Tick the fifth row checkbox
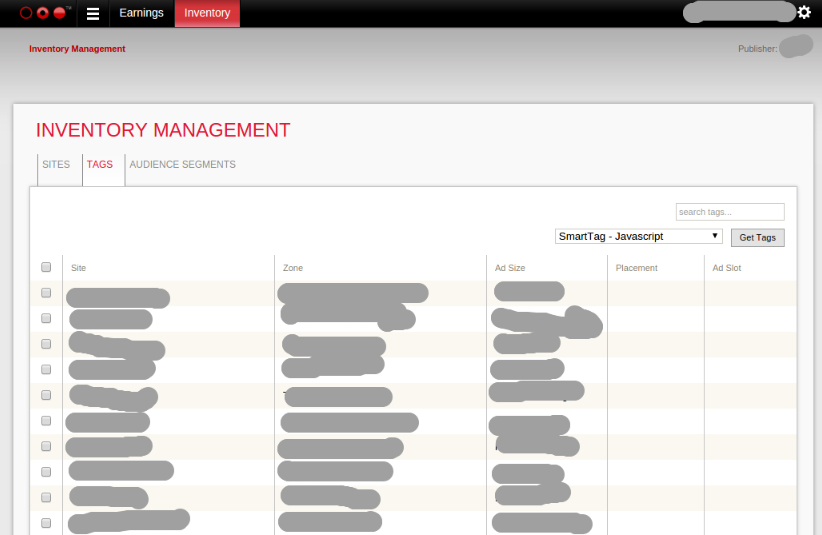Viewport: 822px width, 535px height. click(46, 395)
